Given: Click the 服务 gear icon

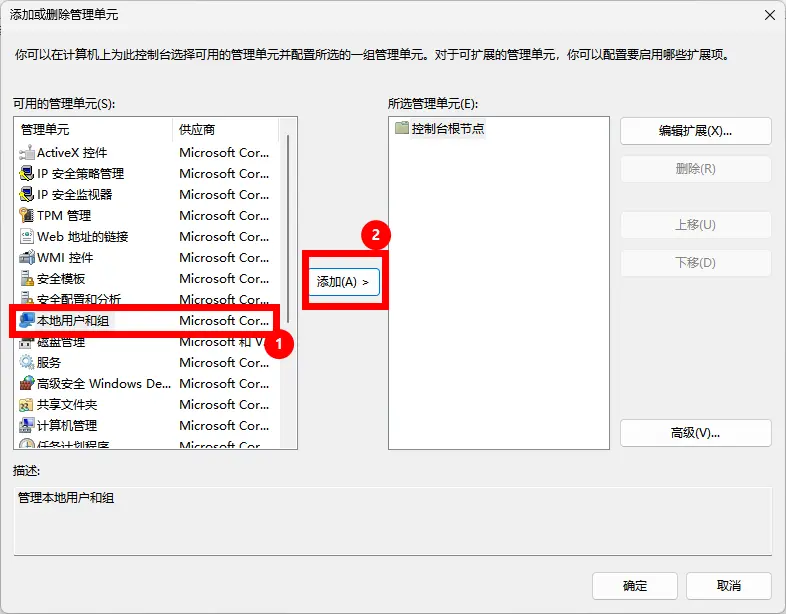Looking at the screenshot, I should coord(27,363).
